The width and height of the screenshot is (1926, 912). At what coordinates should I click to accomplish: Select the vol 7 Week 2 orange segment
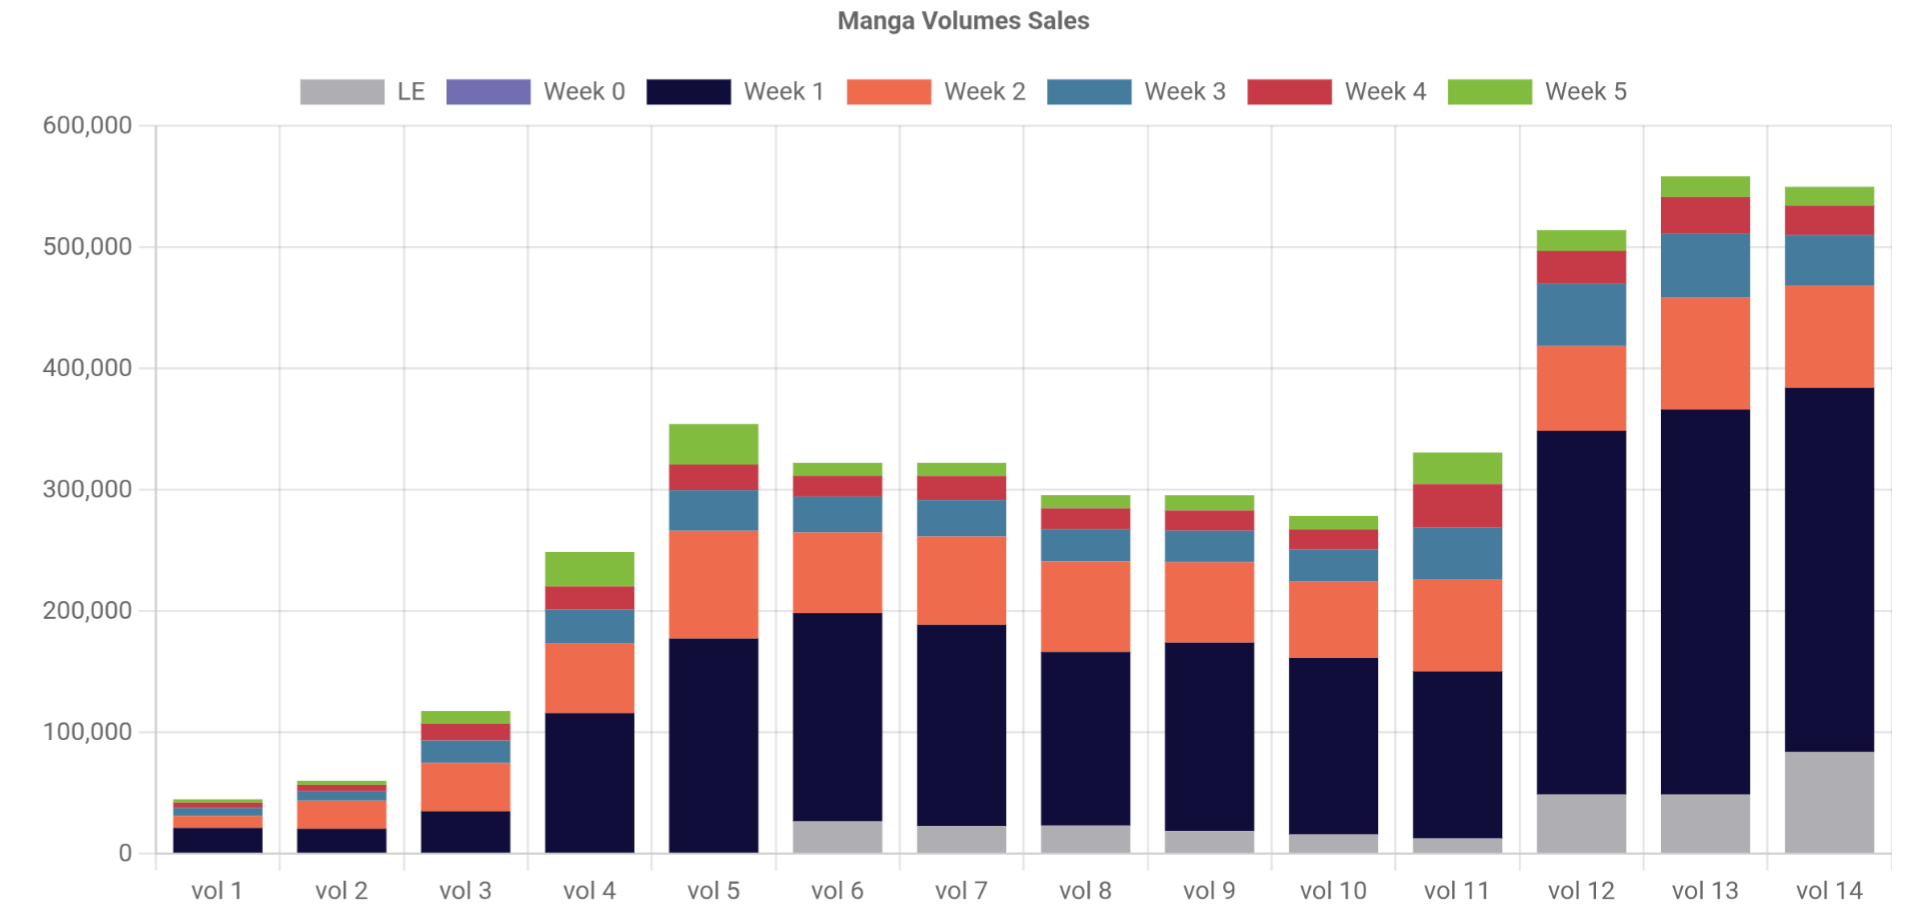click(x=962, y=581)
